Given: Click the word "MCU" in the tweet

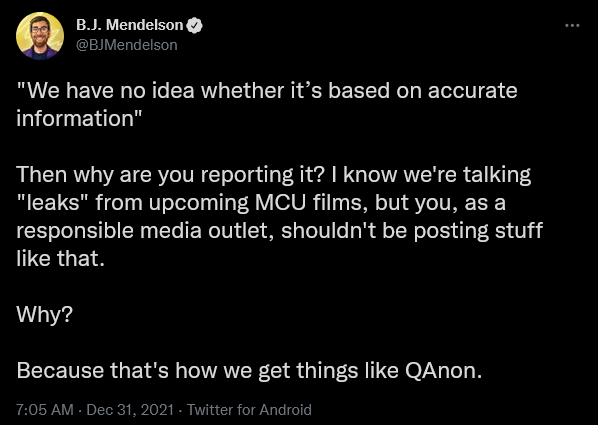Looking at the screenshot, I should point(280,203).
